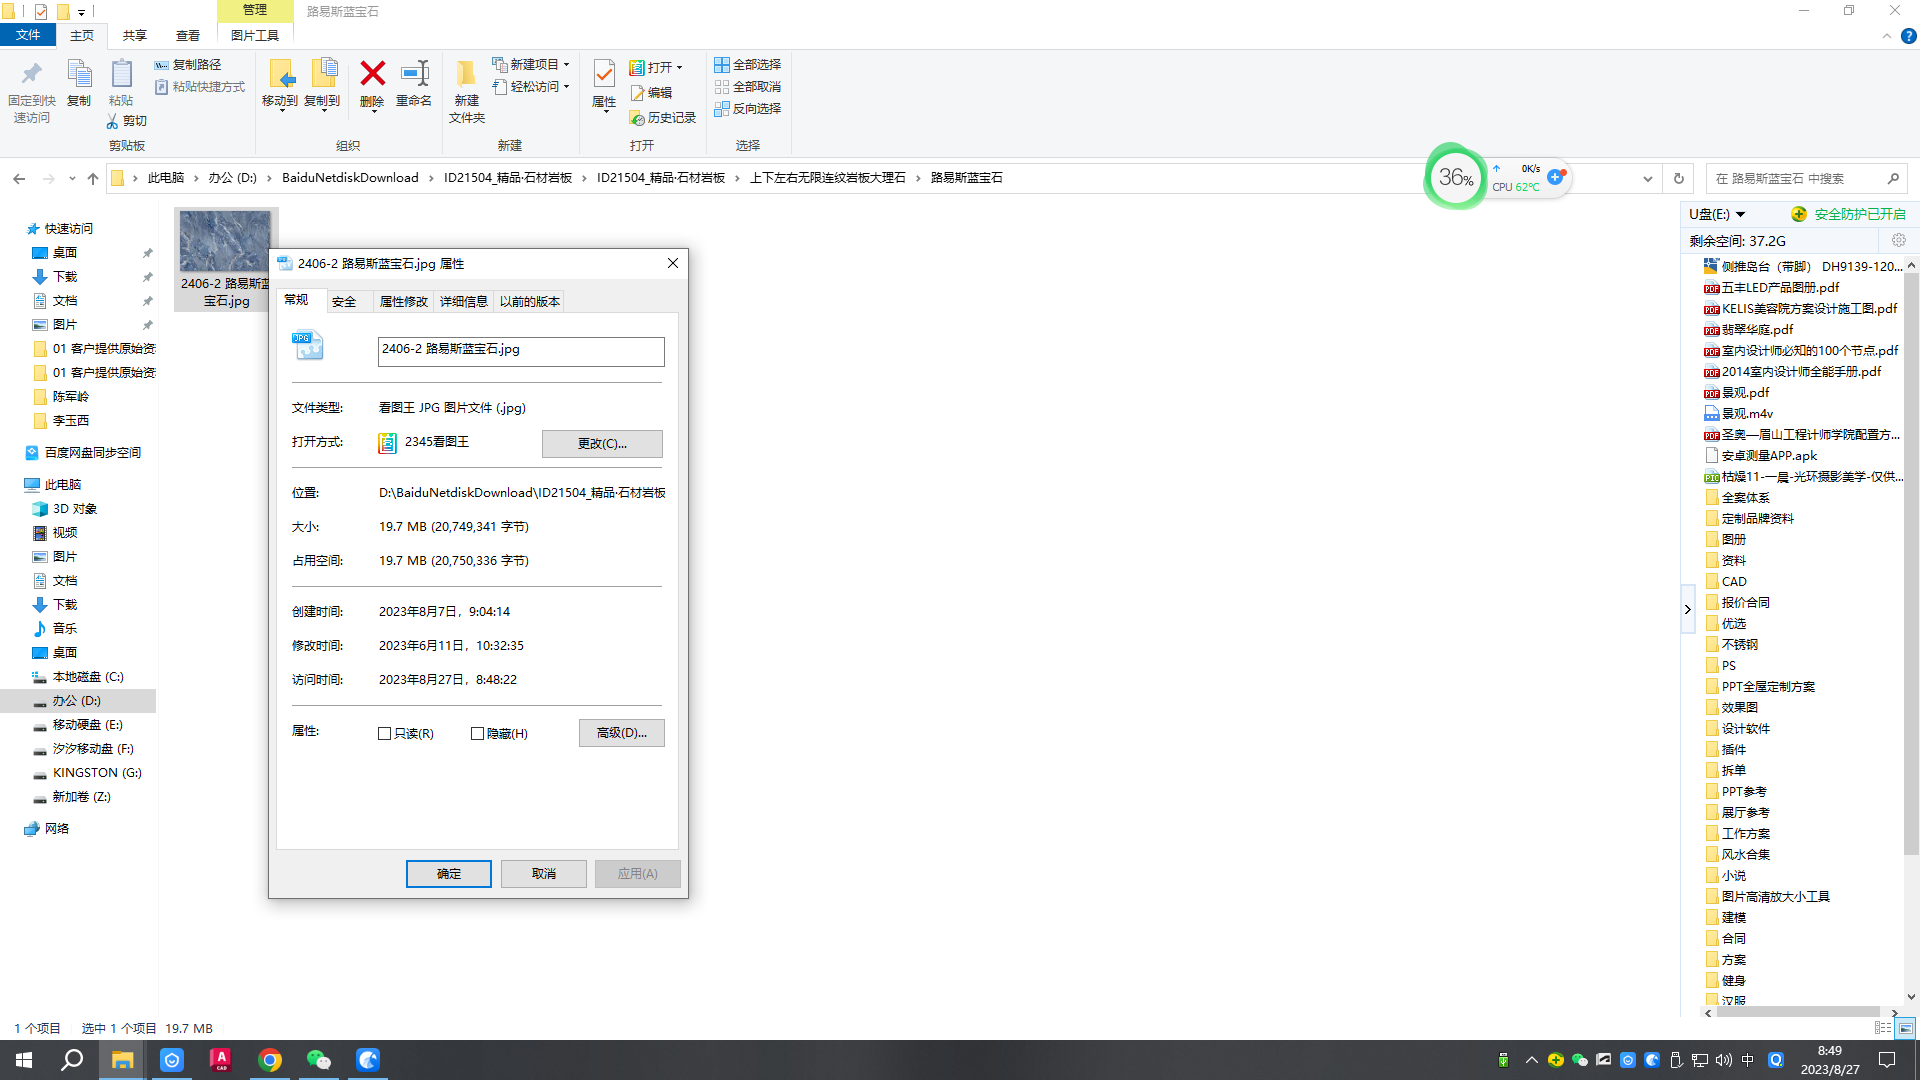Screen dimensions: 1920x1080
Task: Create a New folder (新建文件夹)
Action: click(467, 92)
